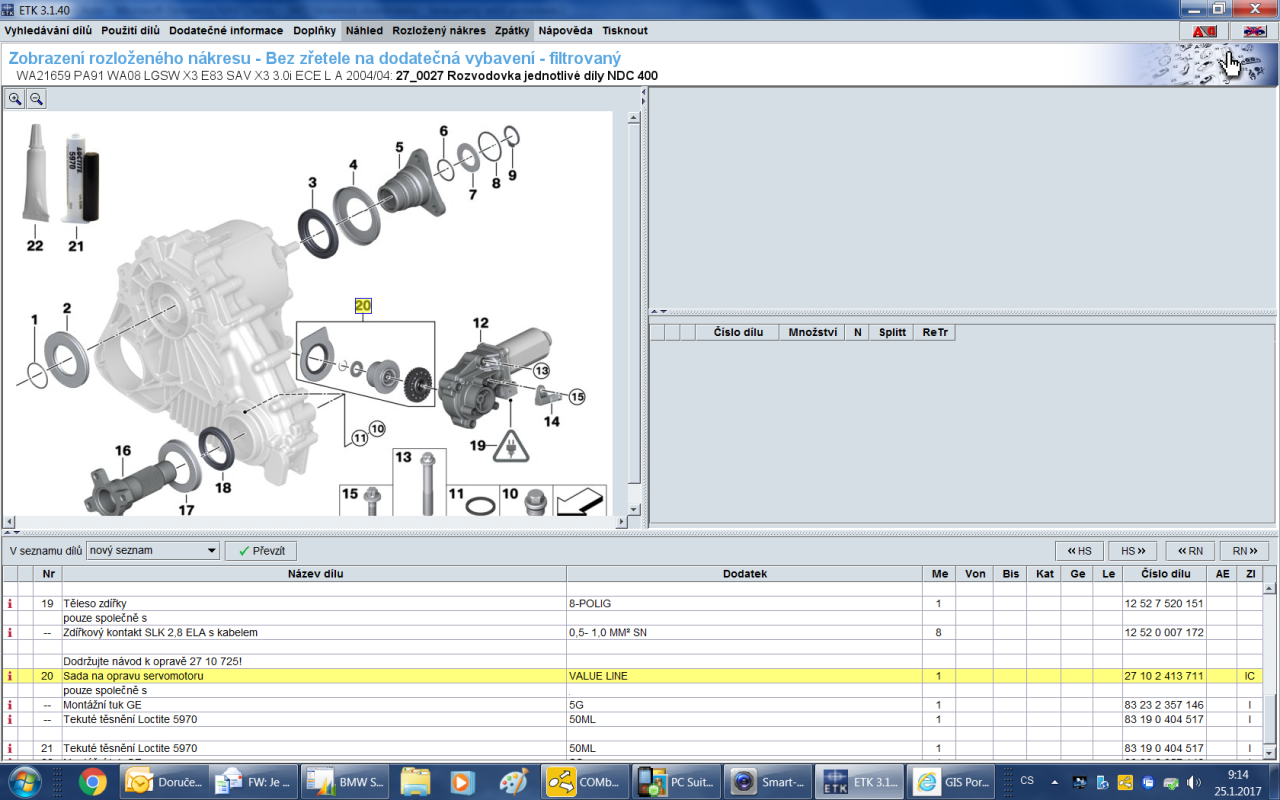Open Google Chrome from the taskbar
The height and width of the screenshot is (800, 1280).
(x=93, y=781)
